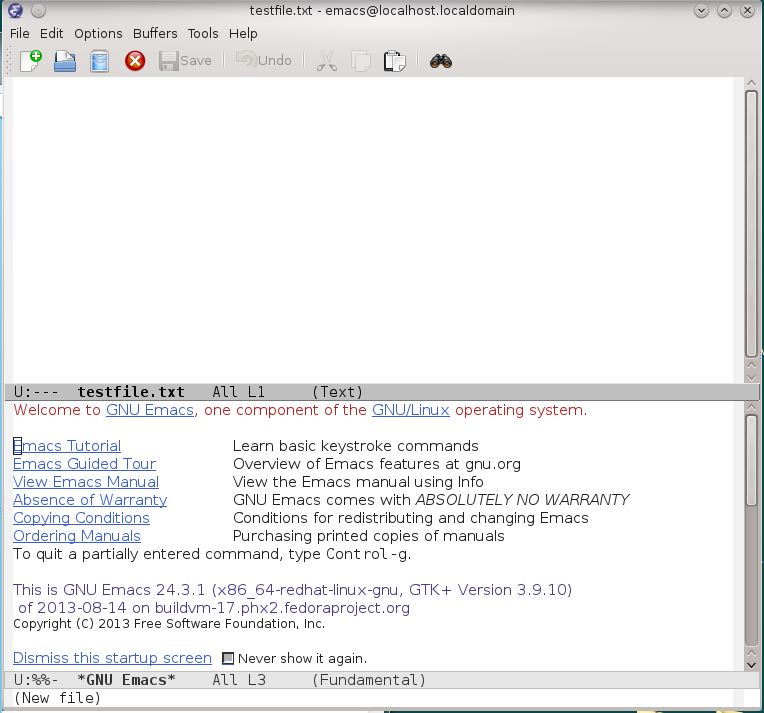This screenshot has width=764, height=713.
Task: Click the U:%%- status in the lower mode line
Action: coord(36,680)
